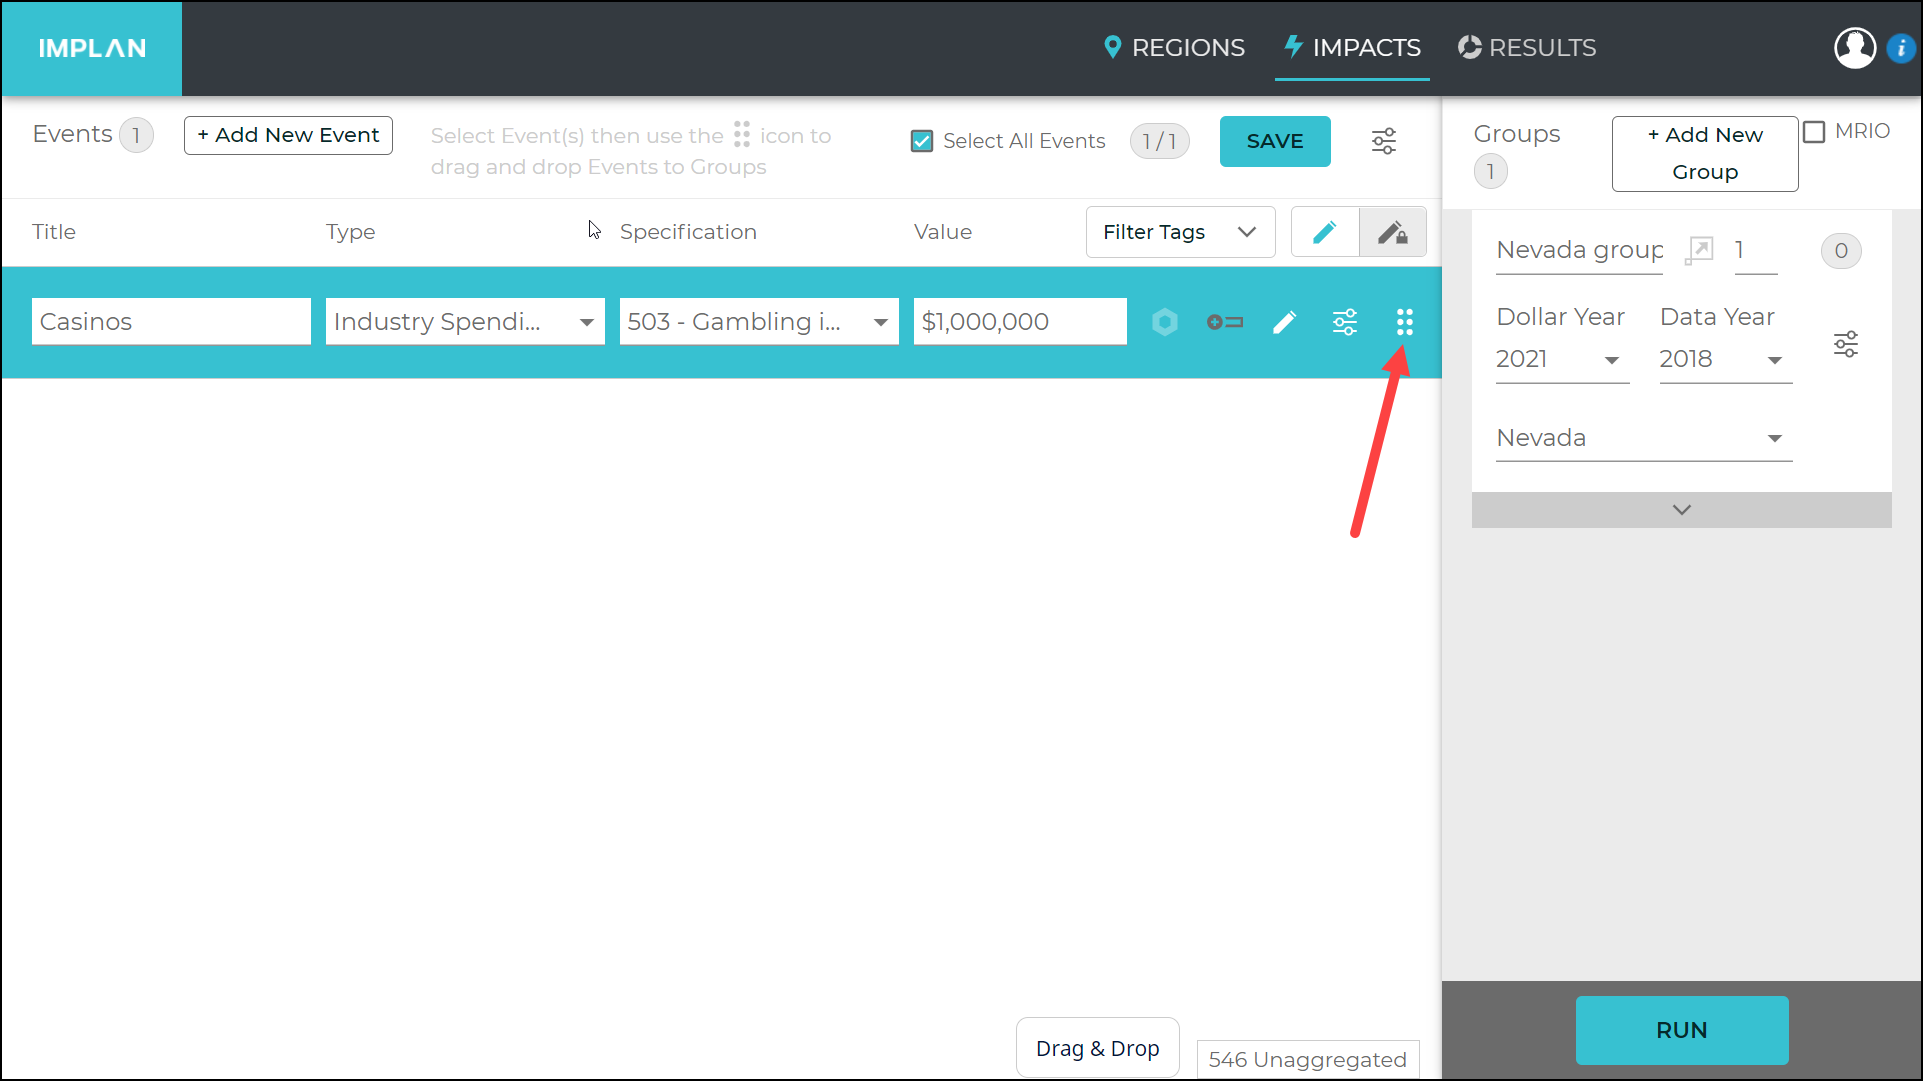Open the Results tab

(x=1527, y=47)
